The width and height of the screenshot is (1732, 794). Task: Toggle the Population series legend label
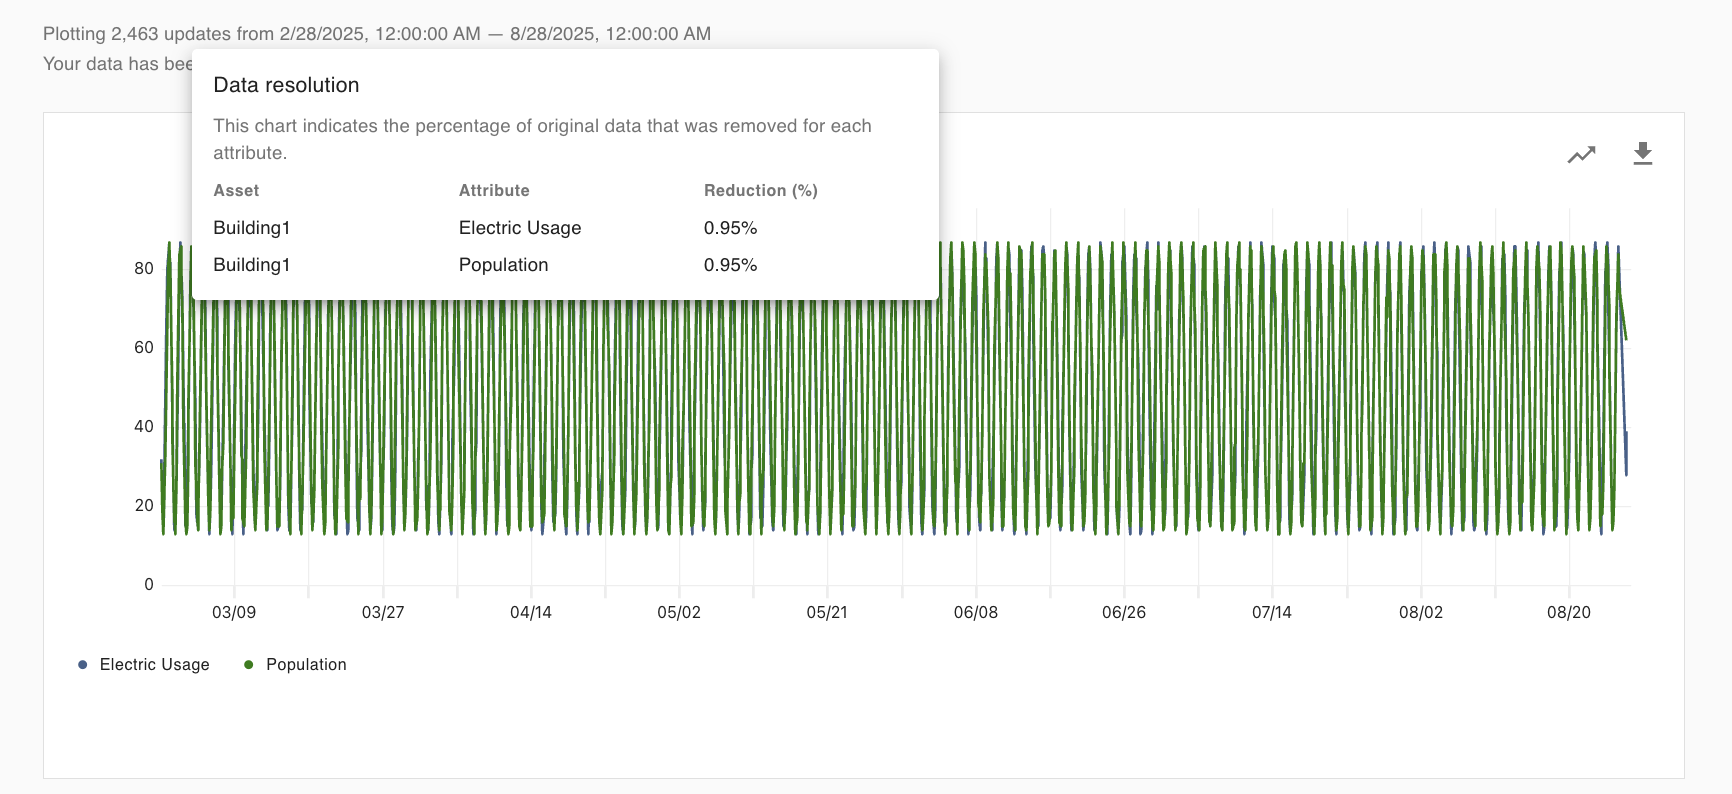click(306, 665)
